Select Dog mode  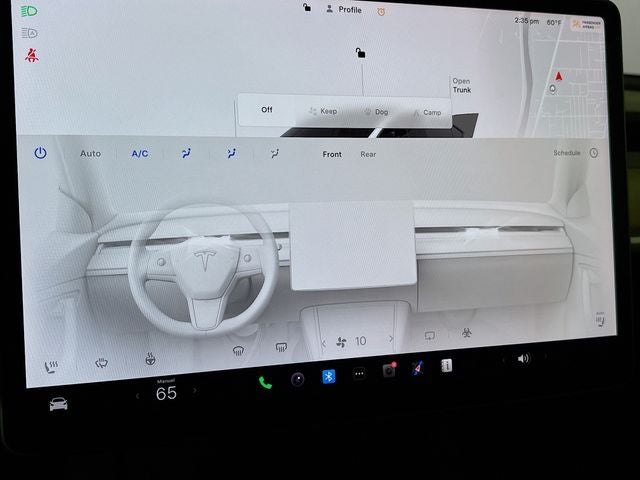376,111
